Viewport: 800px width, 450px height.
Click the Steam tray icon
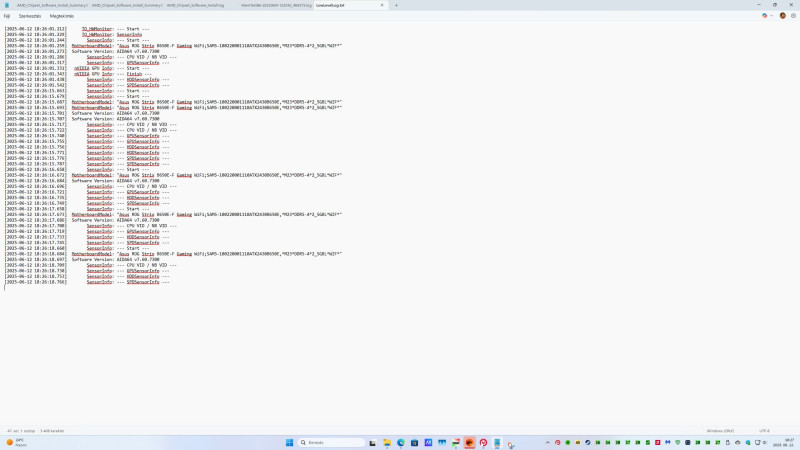pyautogui.click(x=588, y=442)
